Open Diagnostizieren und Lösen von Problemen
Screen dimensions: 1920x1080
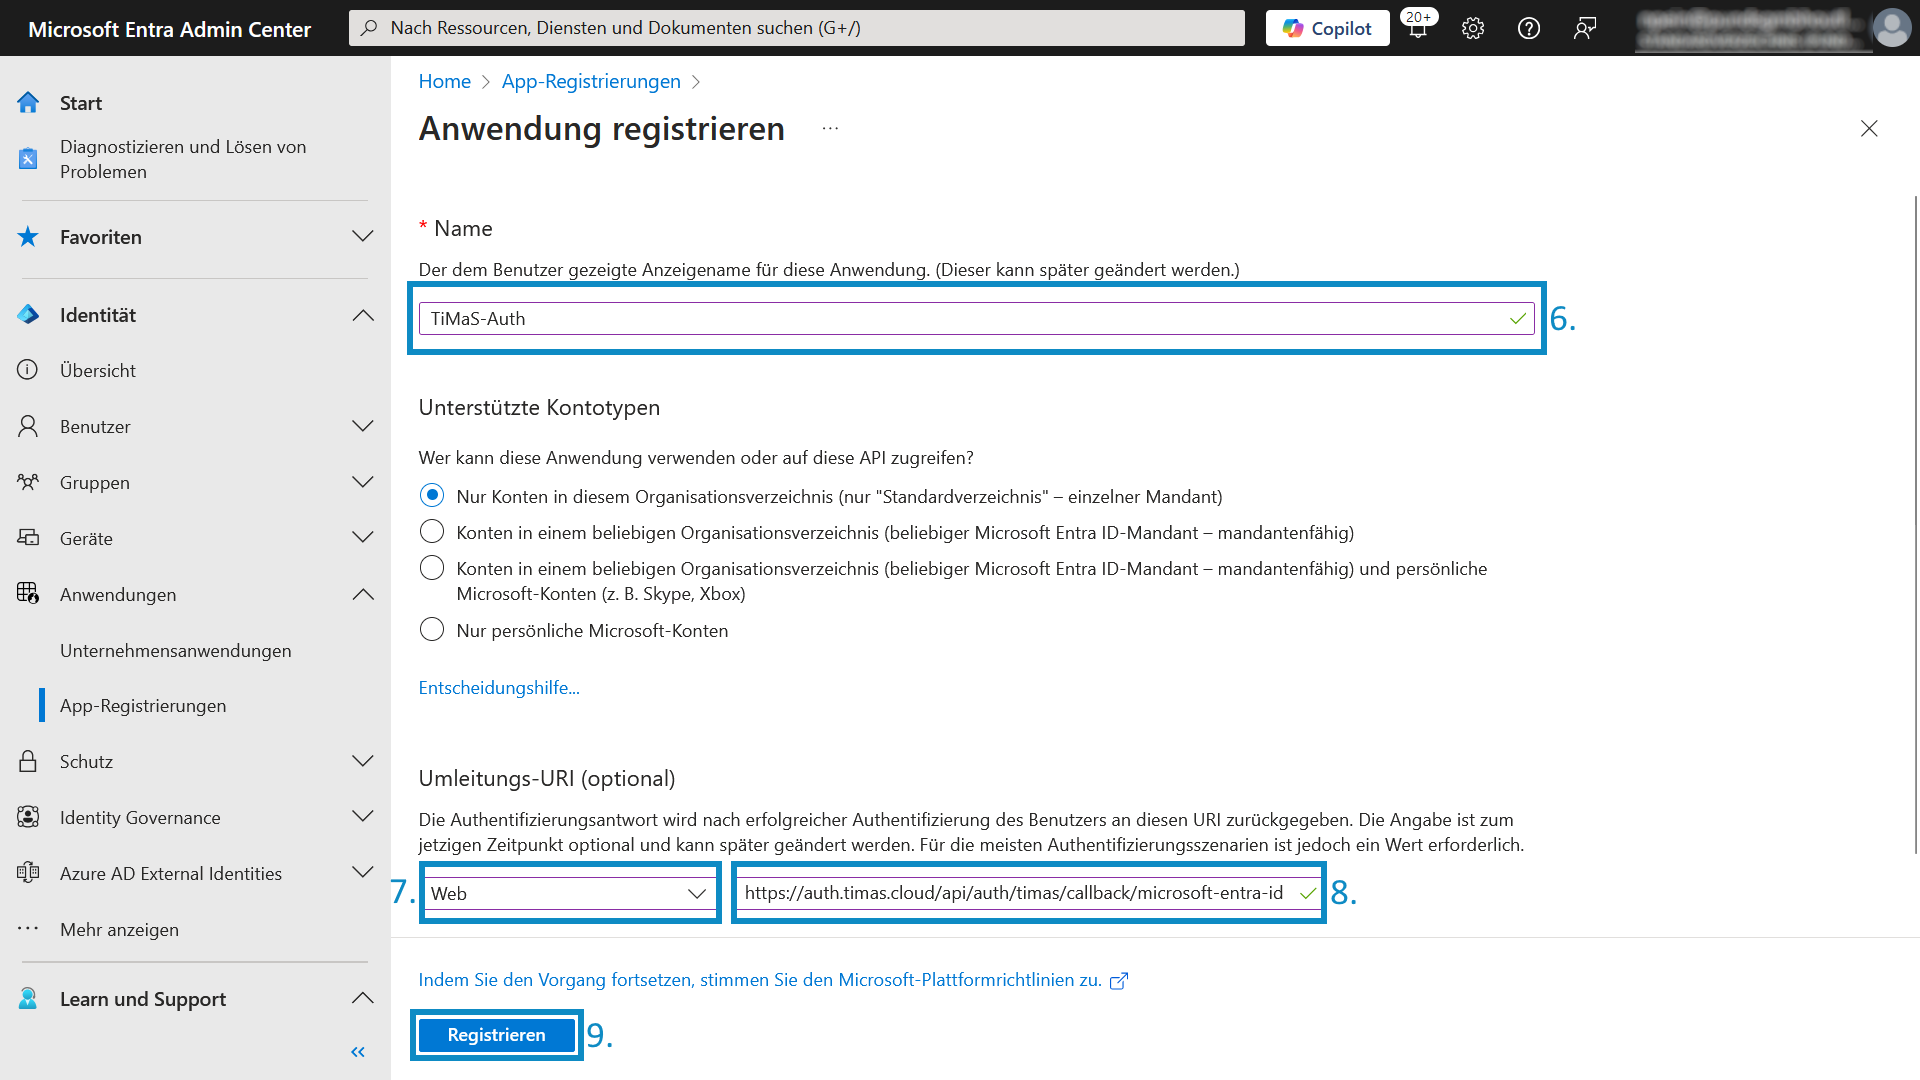click(x=183, y=158)
